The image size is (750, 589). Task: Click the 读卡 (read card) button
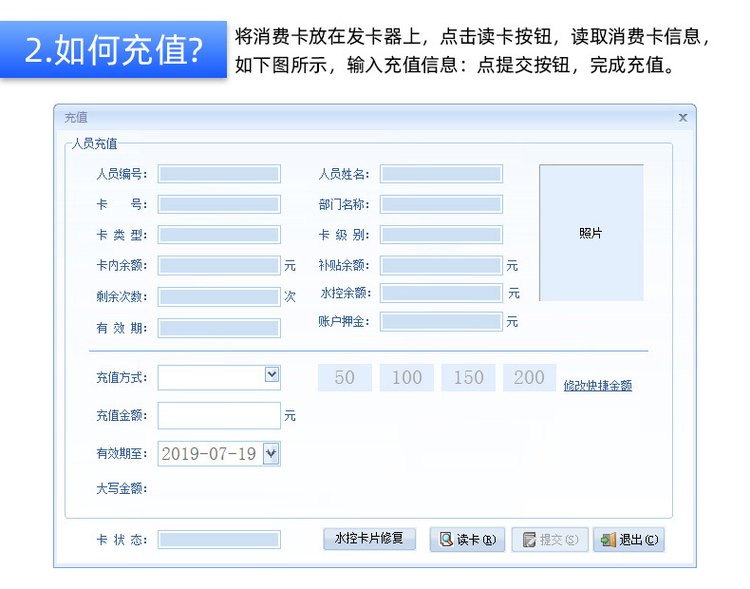tap(467, 540)
